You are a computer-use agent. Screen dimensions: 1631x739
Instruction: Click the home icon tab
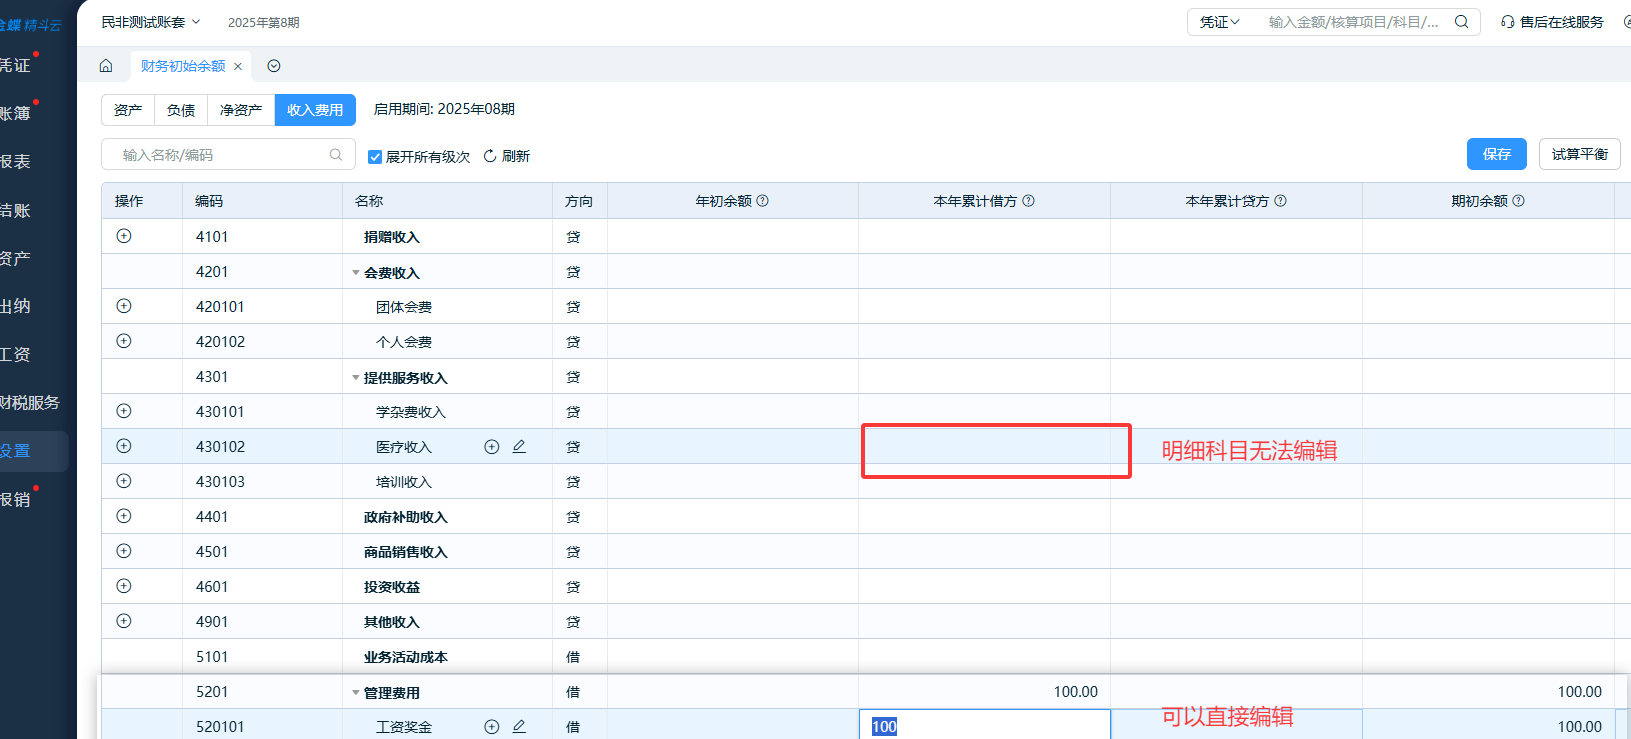pos(106,66)
